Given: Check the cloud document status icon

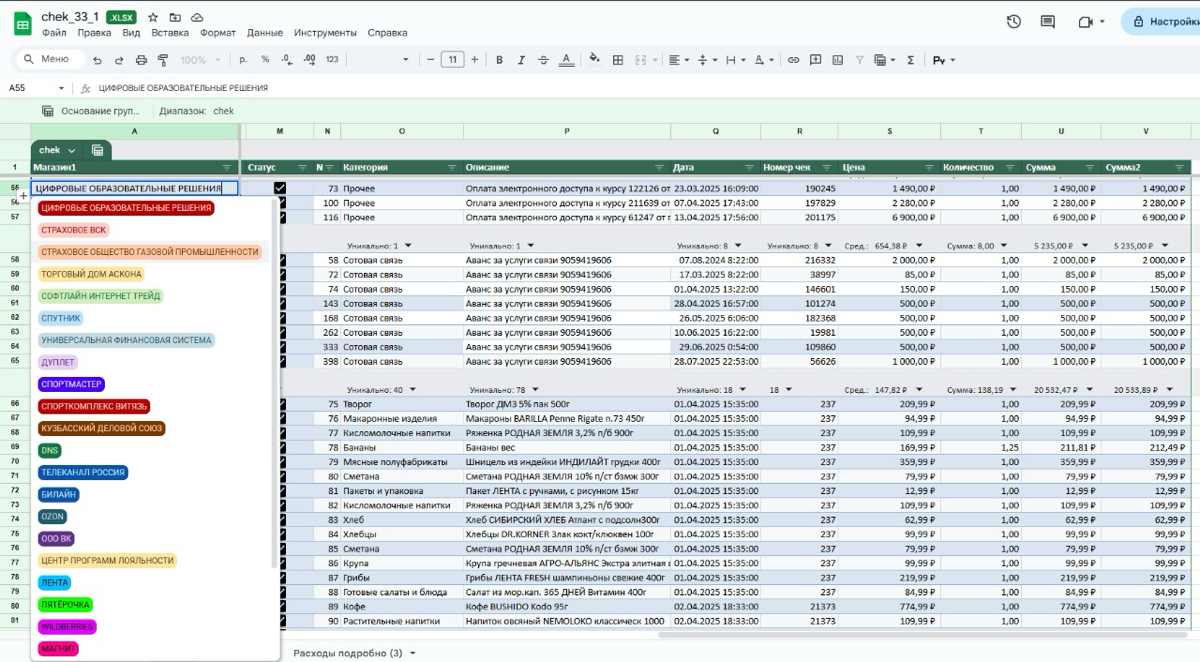Looking at the screenshot, I should (x=197, y=17).
